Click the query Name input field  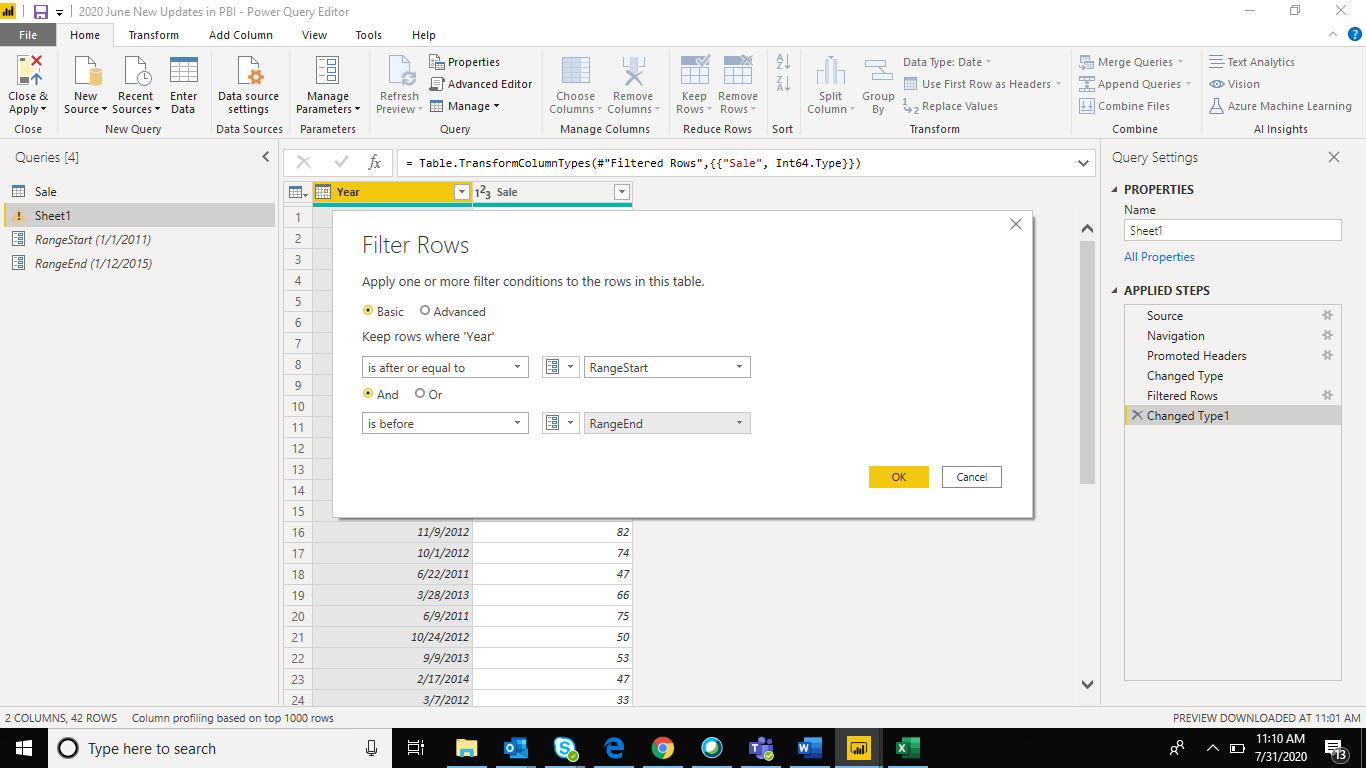pos(1232,230)
